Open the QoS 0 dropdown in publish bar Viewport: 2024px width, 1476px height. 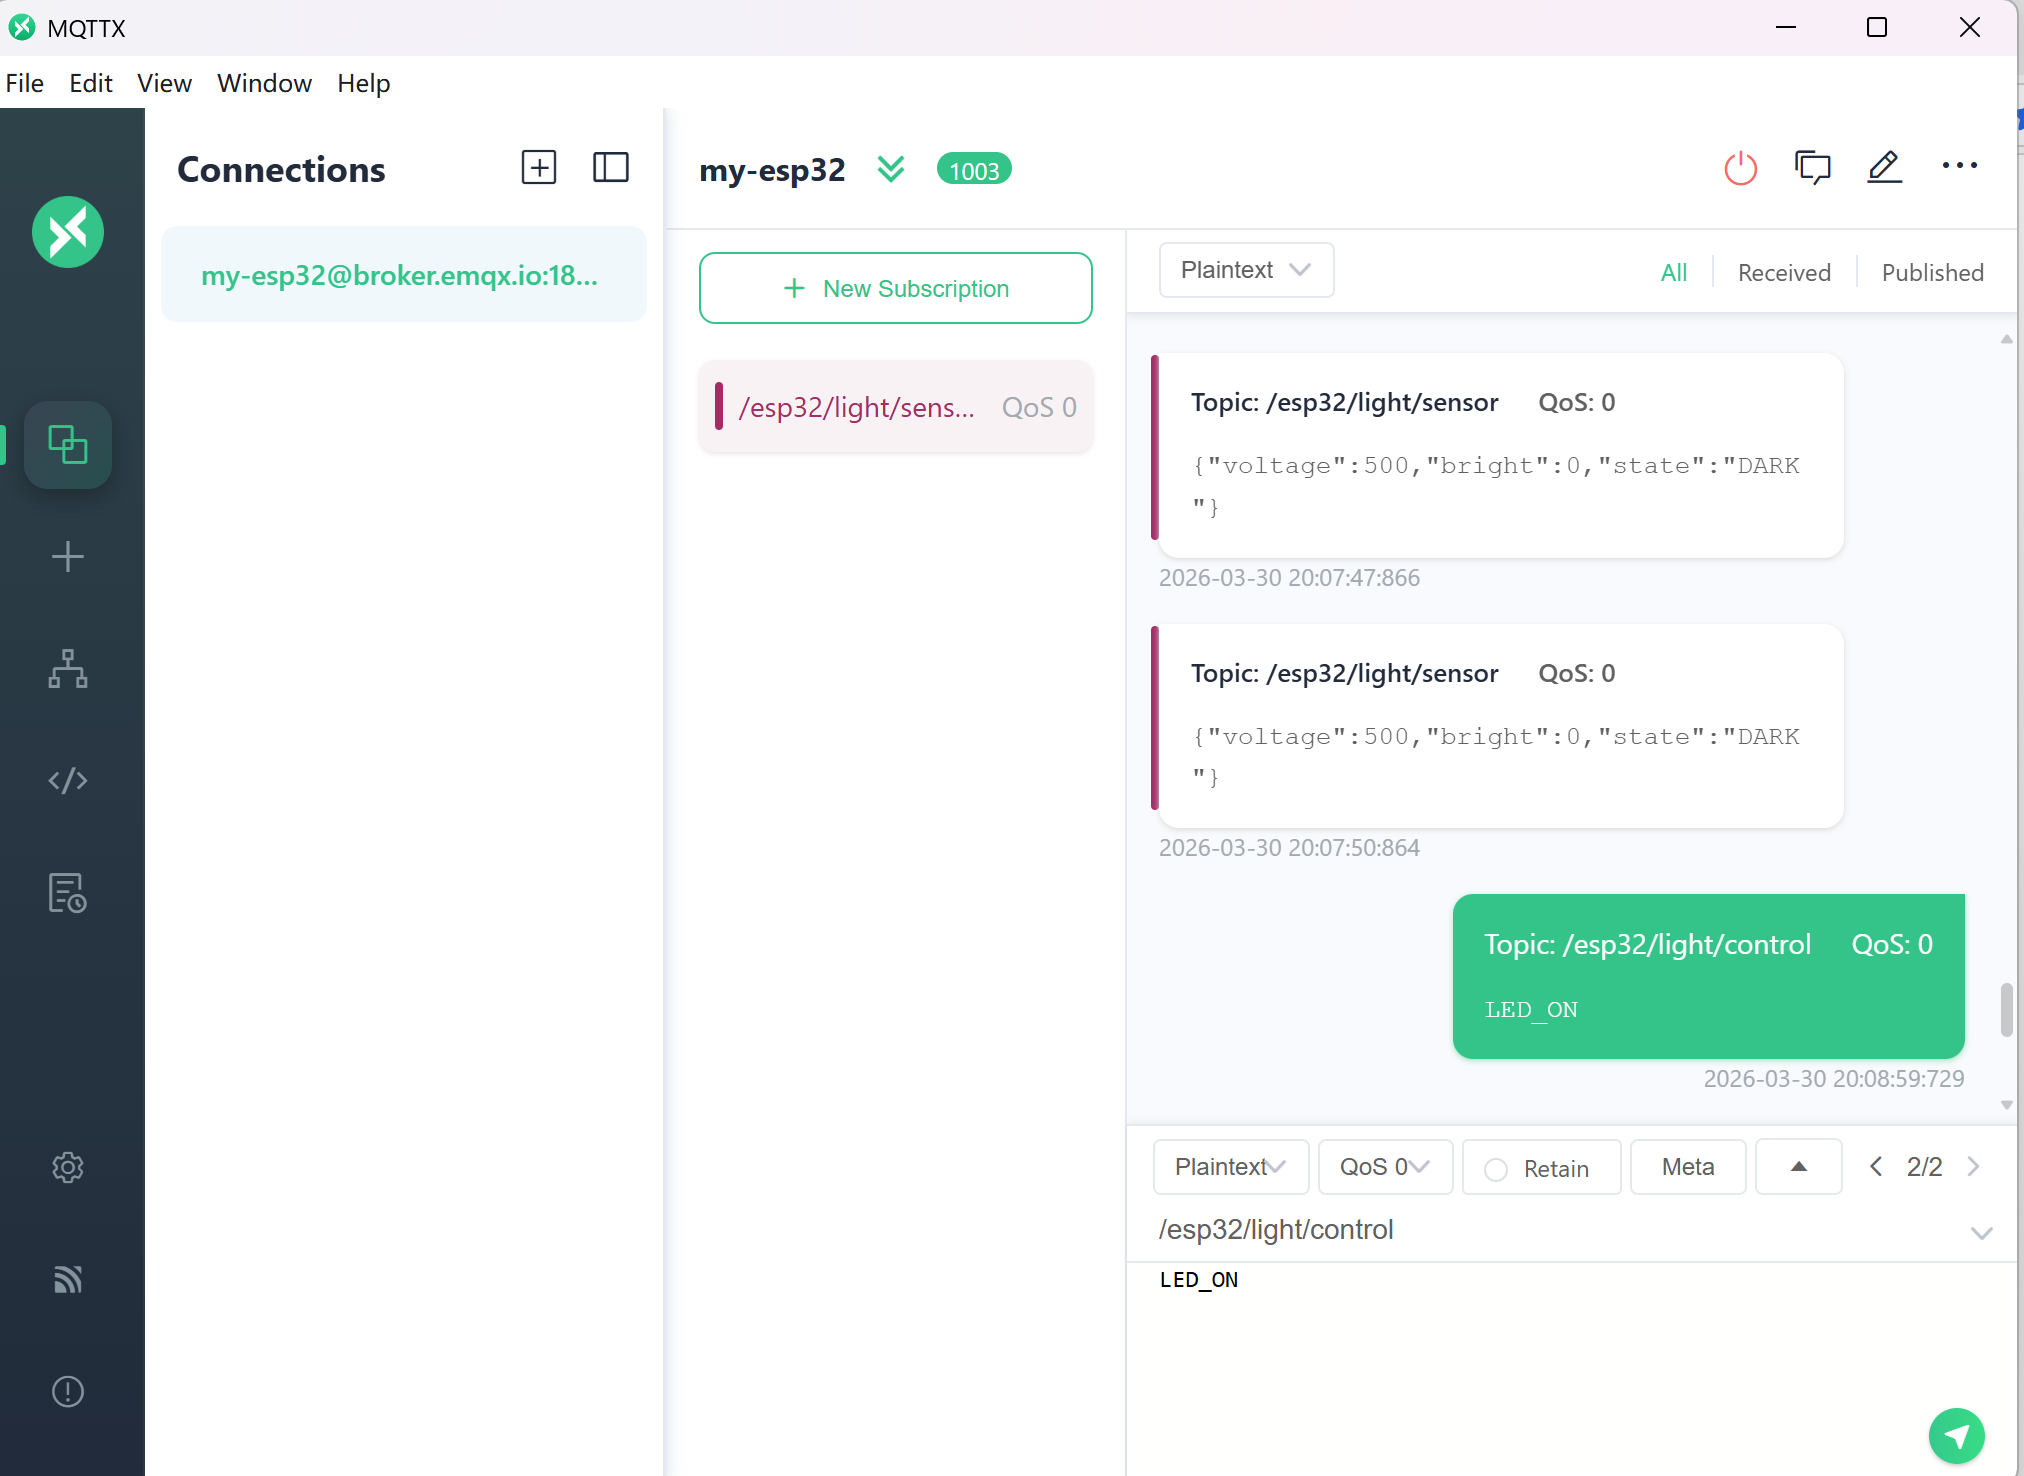(1385, 1167)
